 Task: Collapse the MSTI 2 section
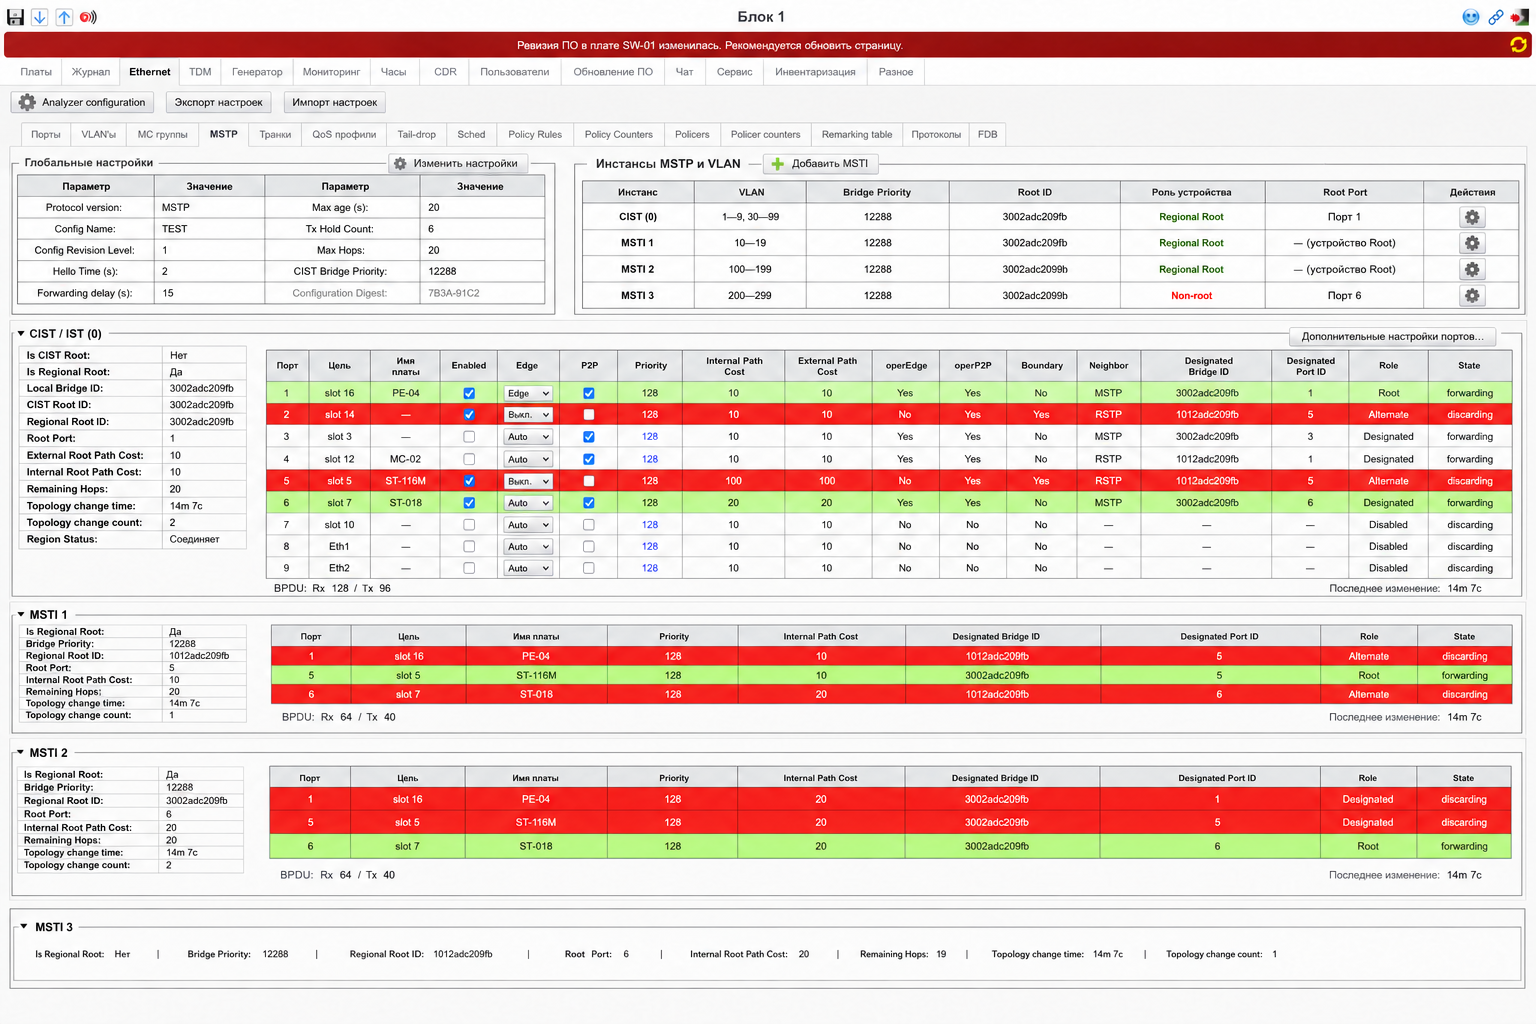pos(21,753)
